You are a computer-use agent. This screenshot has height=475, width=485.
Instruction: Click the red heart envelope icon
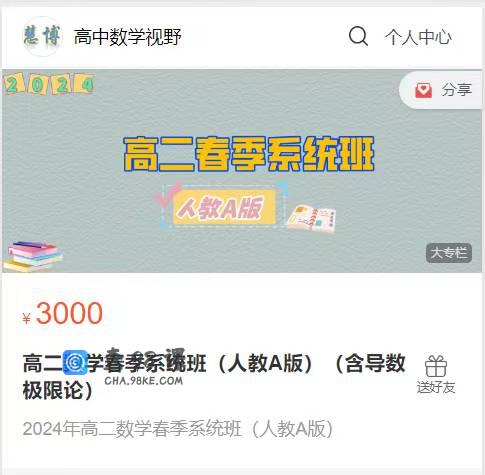pos(423,90)
